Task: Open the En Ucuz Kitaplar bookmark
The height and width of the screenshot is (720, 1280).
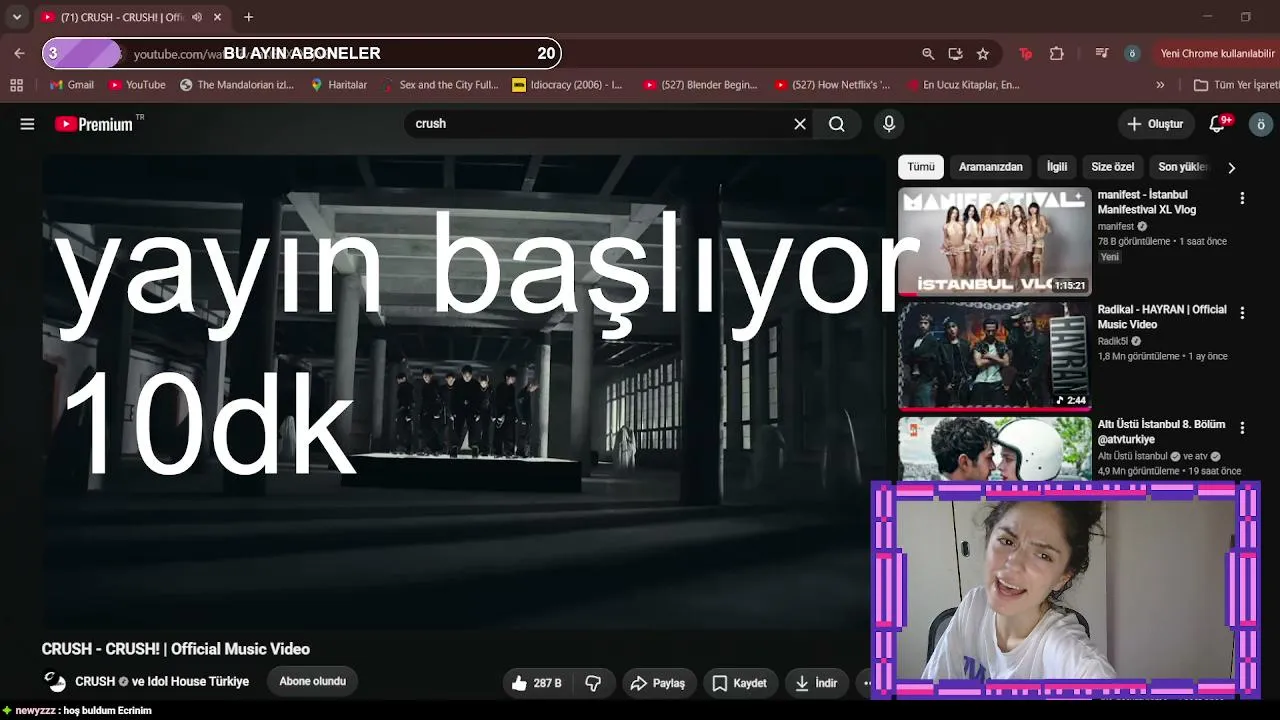Action: [962, 85]
